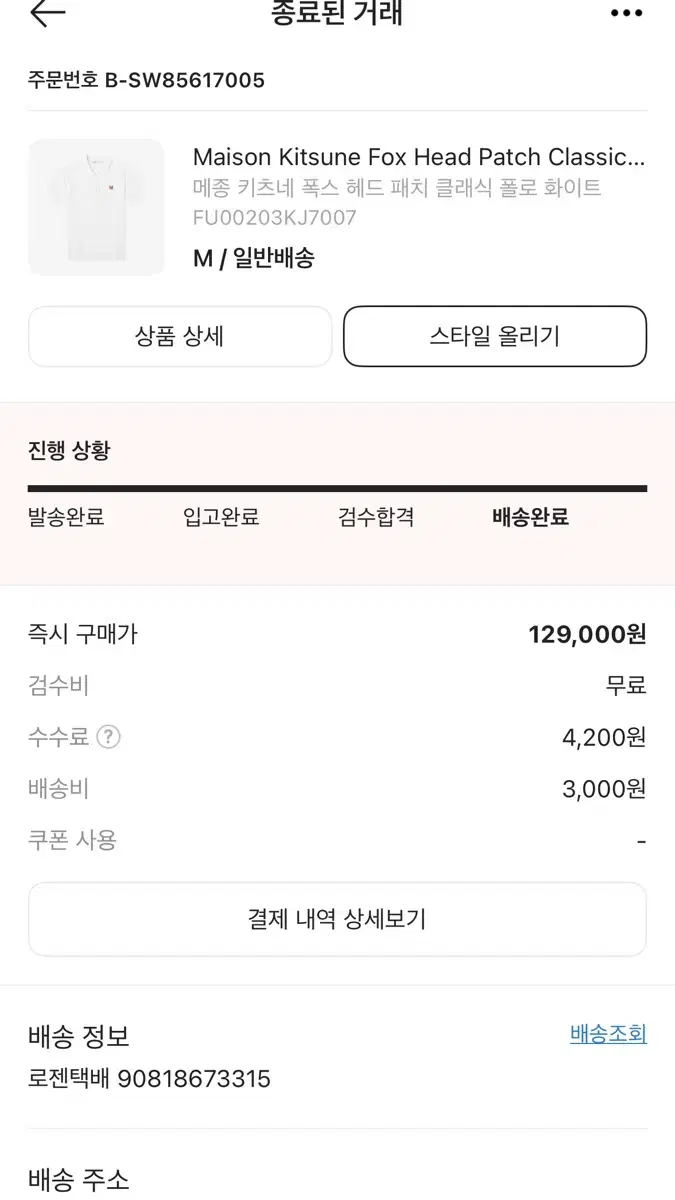
Task: Tap the 129,000원 instant purchase price
Action: (588, 634)
